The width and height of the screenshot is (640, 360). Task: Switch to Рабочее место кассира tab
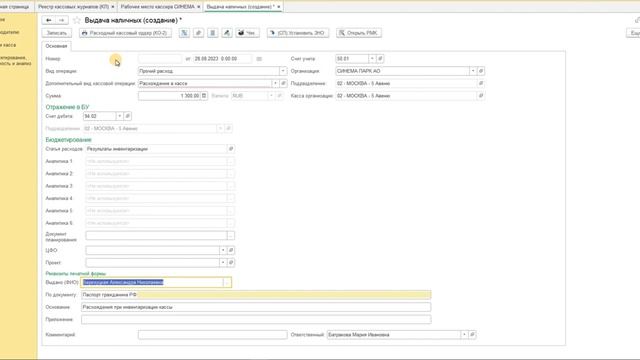point(157,7)
